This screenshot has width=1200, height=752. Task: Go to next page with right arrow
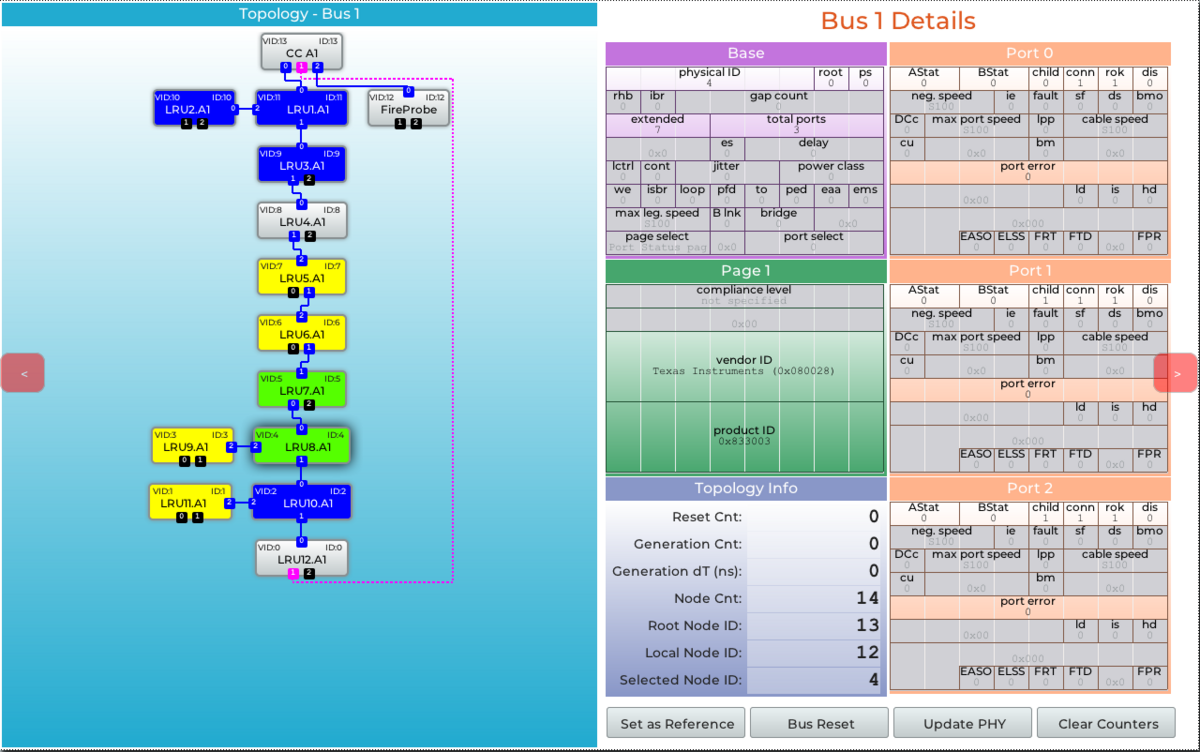click(1176, 373)
